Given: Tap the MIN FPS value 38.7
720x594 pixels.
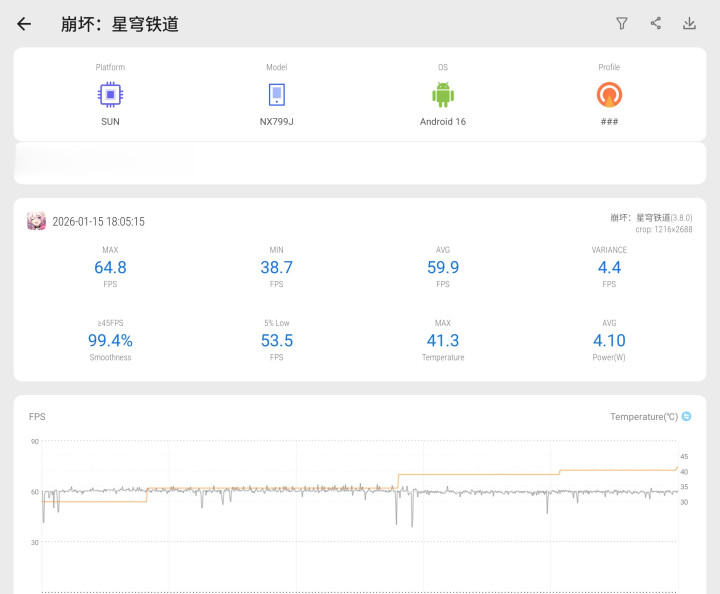Looking at the screenshot, I should click(276, 267).
